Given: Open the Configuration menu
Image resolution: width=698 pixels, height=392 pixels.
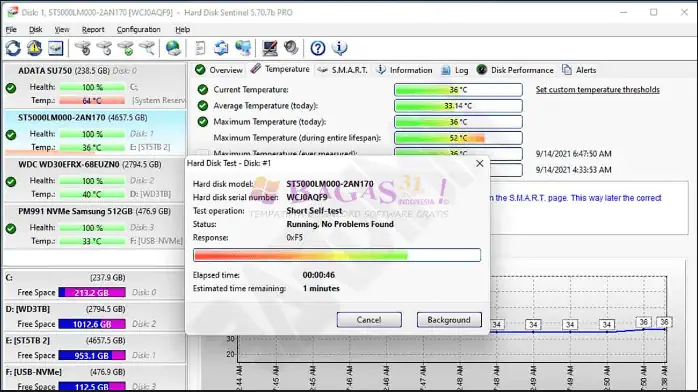Looking at the screenshot, I should (138, 29).
